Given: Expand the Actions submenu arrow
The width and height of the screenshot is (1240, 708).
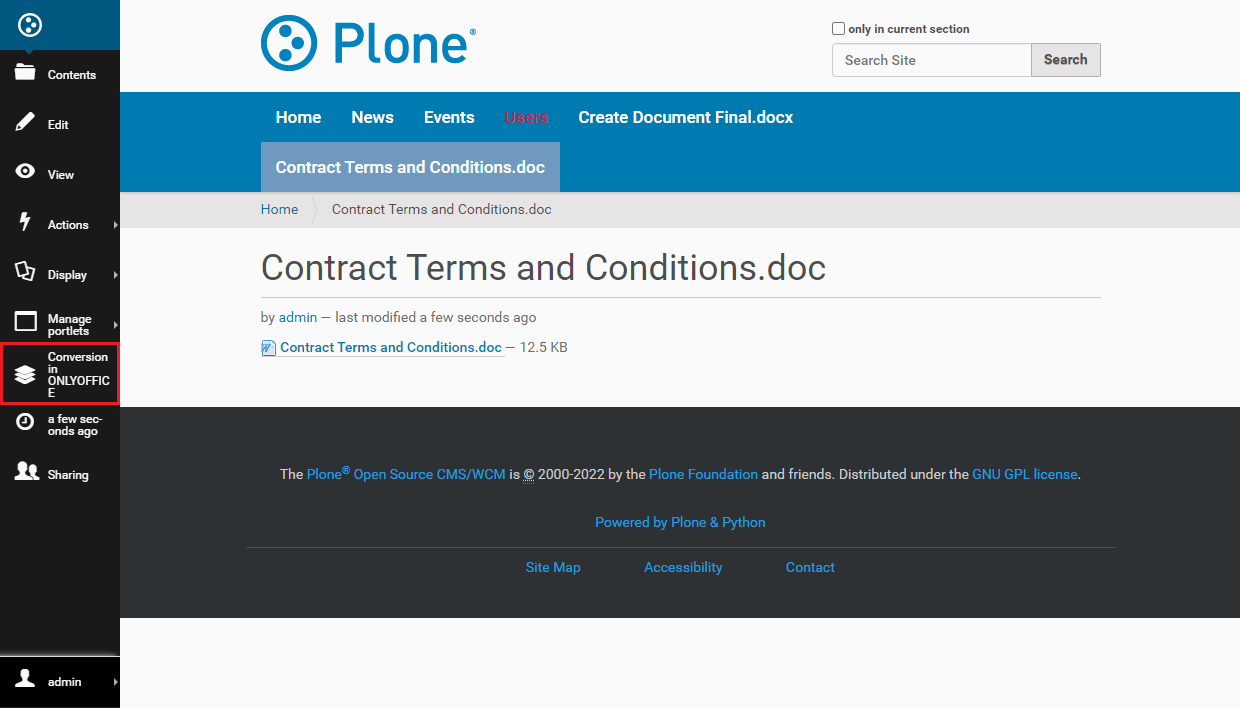Looking at the screenshot, I should (115, 225).
